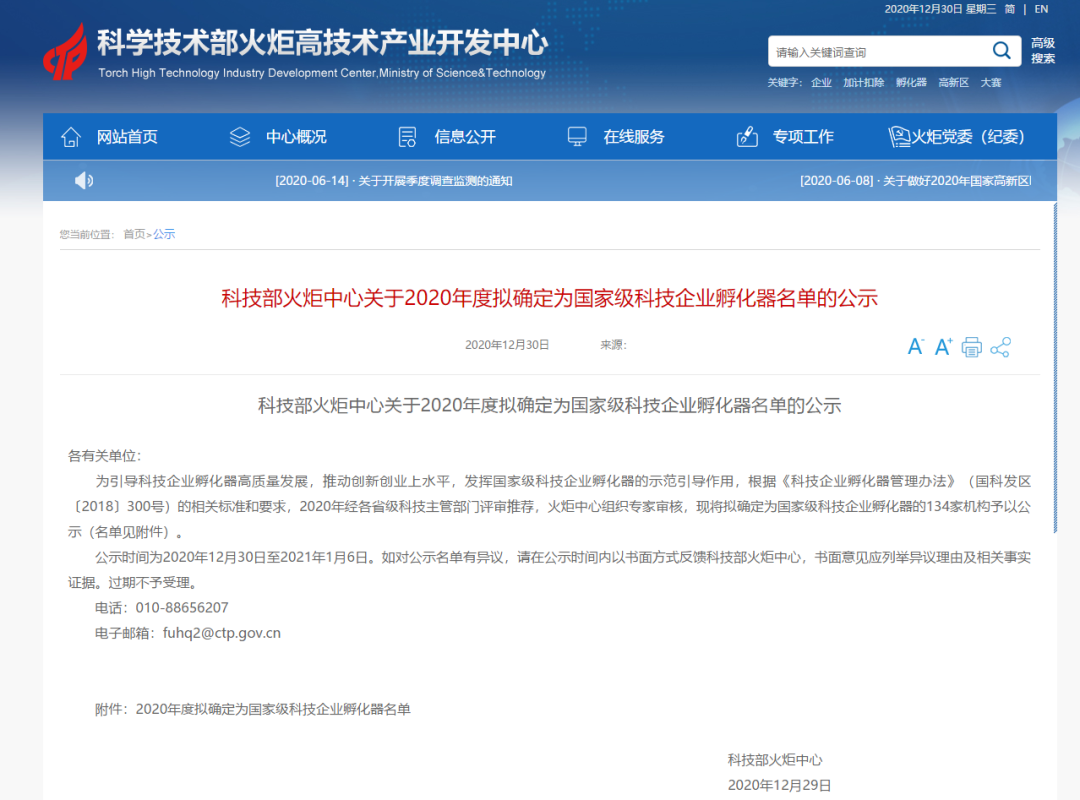Click the share icon
The width and height of the screenshot is (1080, 800).
point(1000,347)
